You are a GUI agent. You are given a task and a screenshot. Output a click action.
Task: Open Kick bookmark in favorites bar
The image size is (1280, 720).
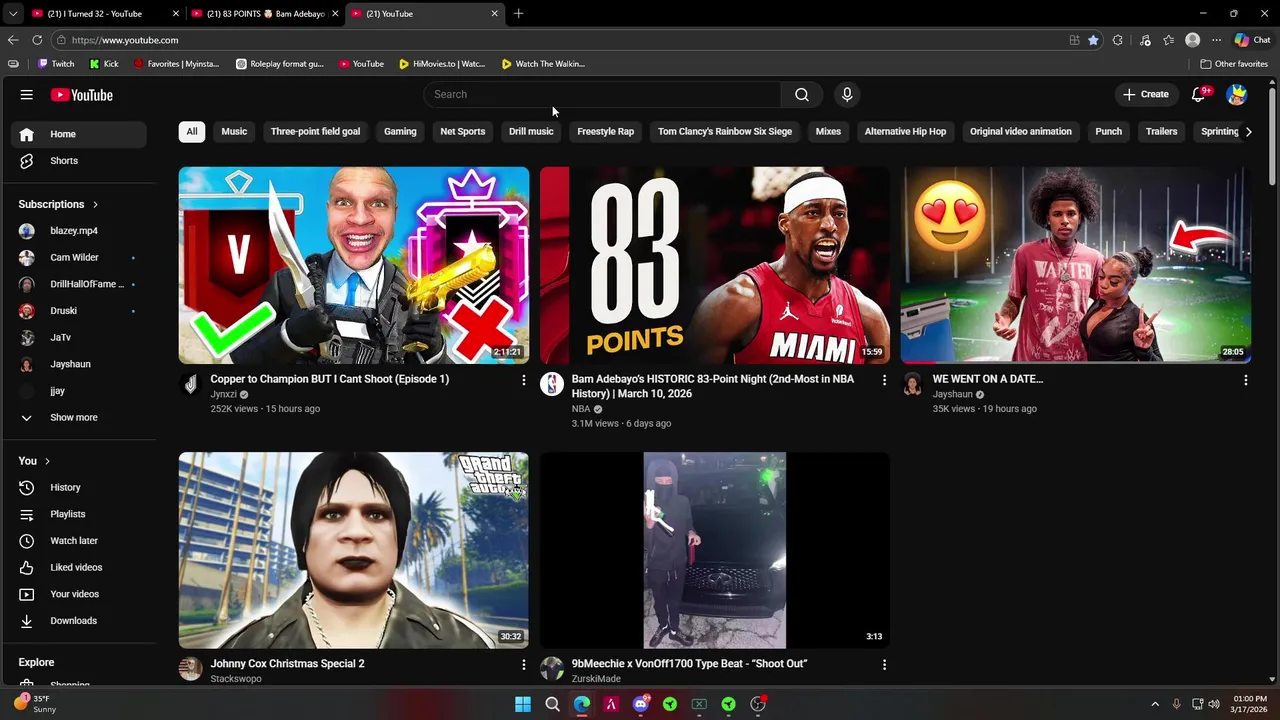(104, 64)
